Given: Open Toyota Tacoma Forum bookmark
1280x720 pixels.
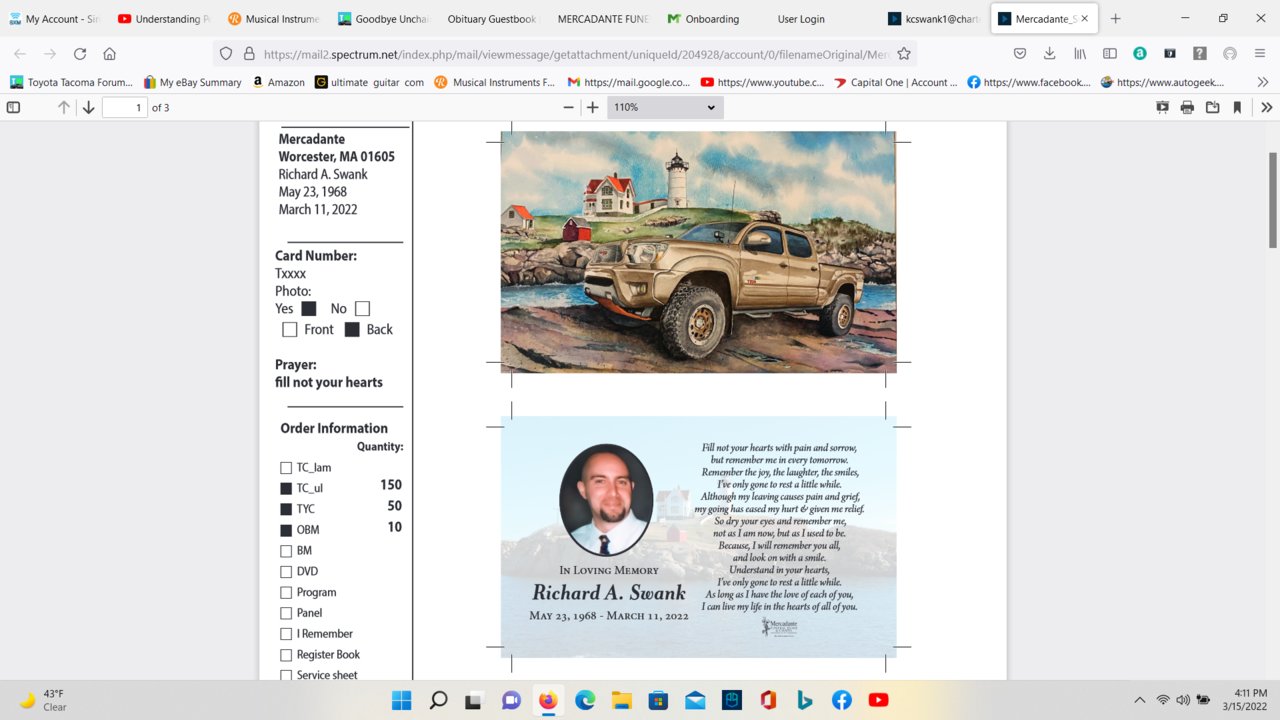Looking at the screenshot, I should pos(71,82).
